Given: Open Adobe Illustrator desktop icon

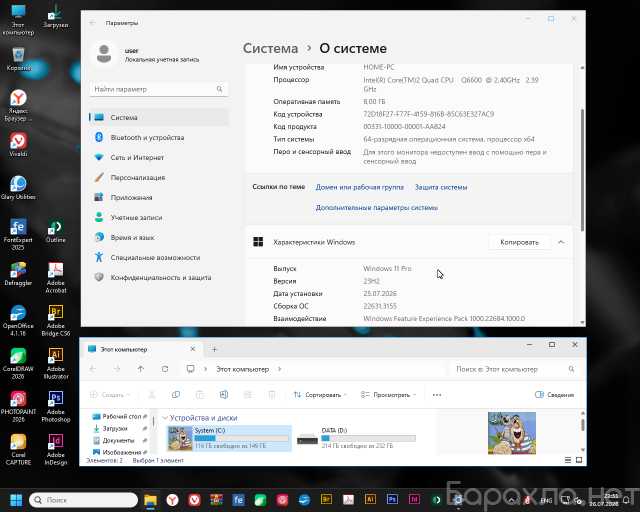Looking at the screenshot, I should (x=56, y=363).
